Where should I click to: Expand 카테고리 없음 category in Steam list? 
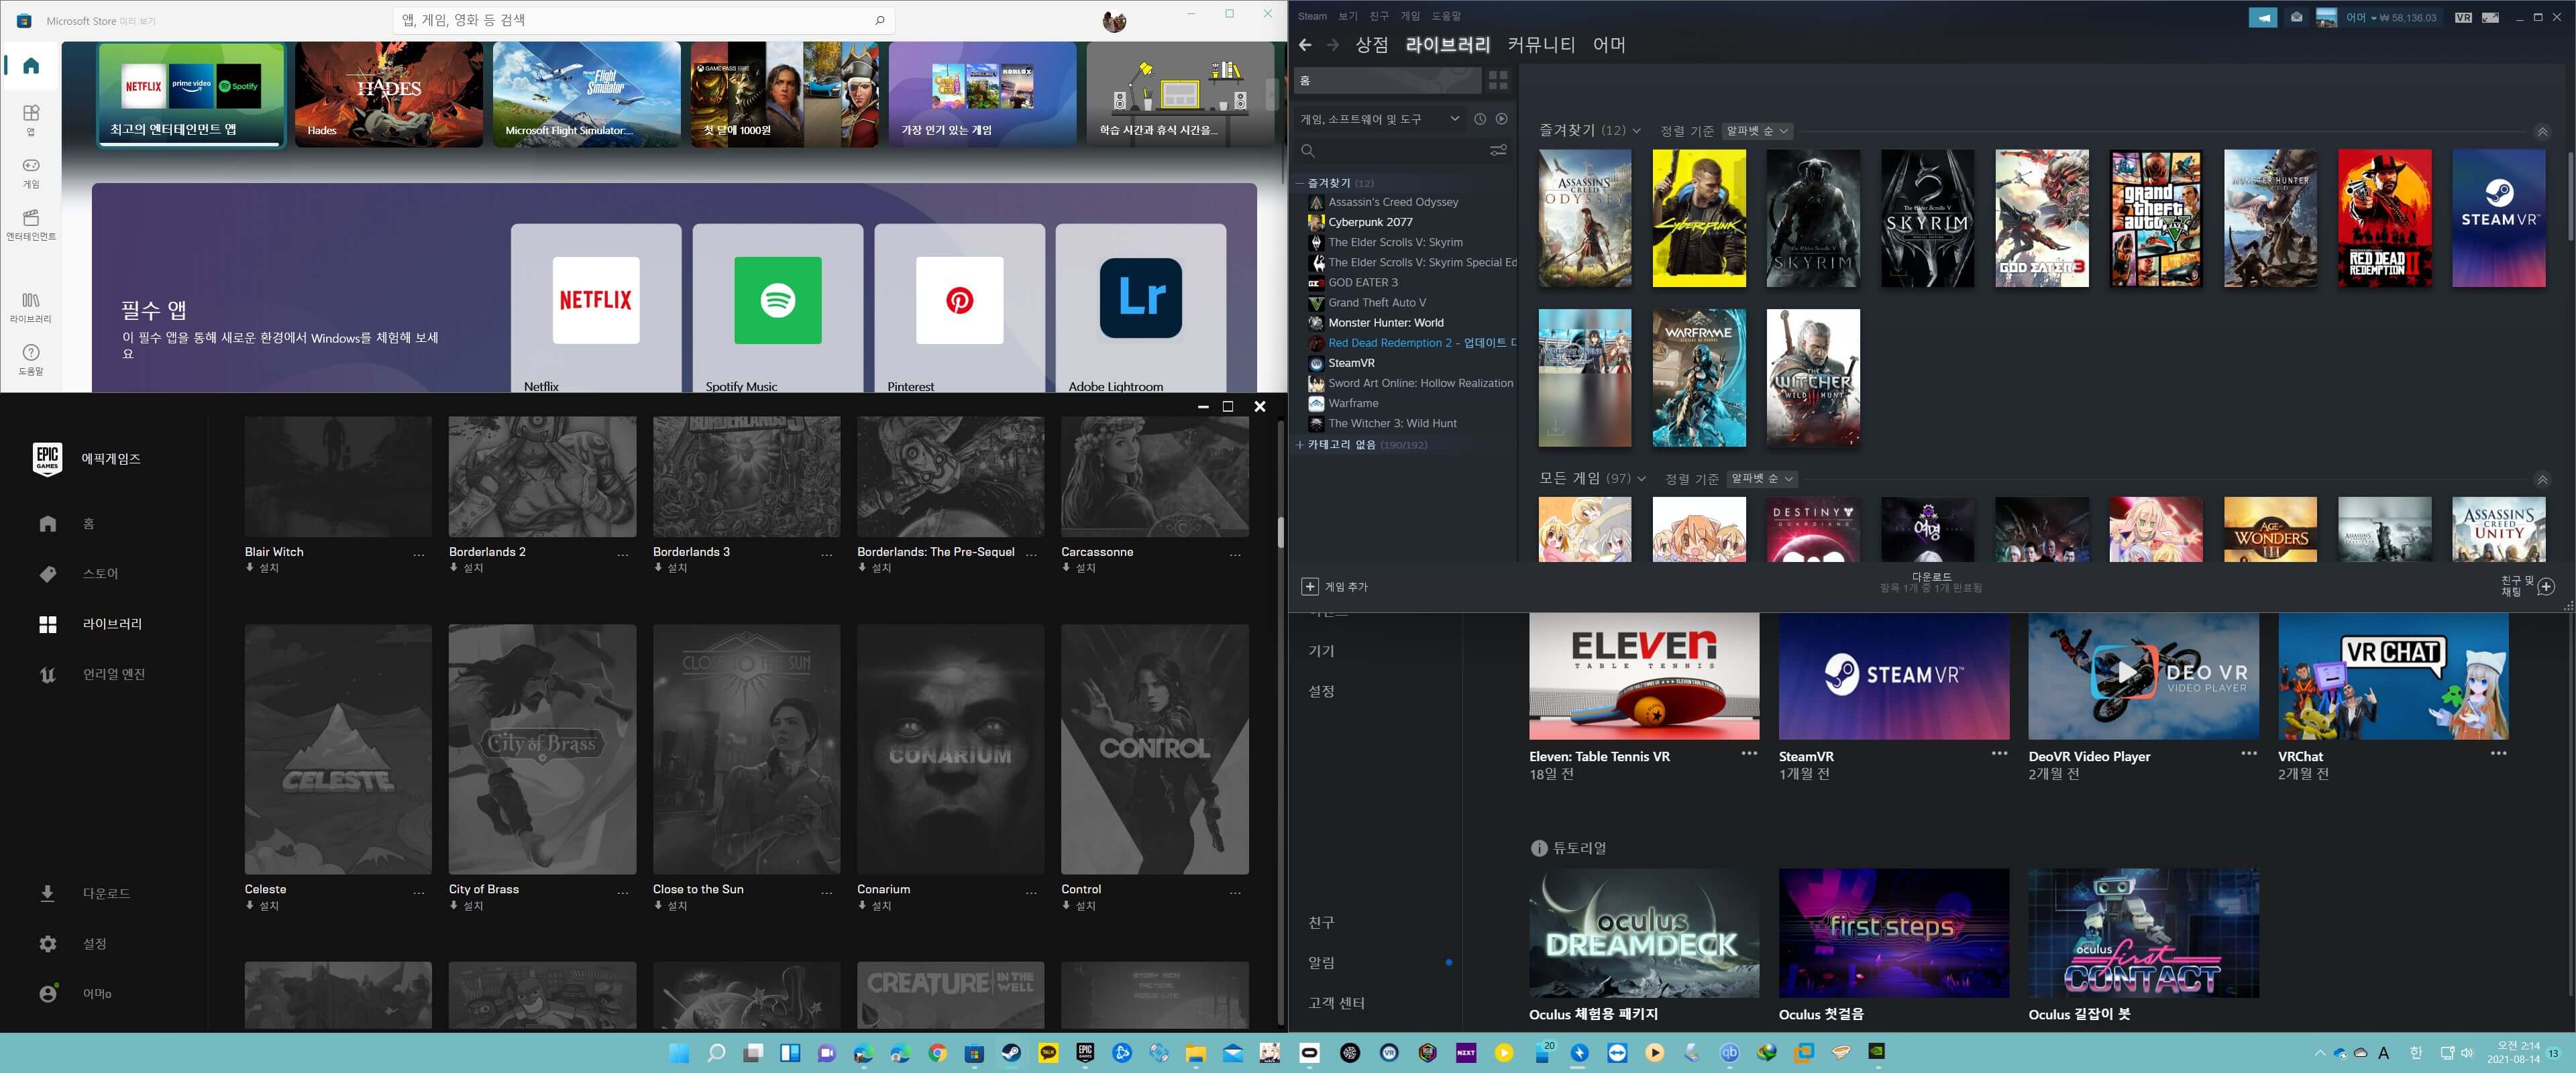point(1299,445)
